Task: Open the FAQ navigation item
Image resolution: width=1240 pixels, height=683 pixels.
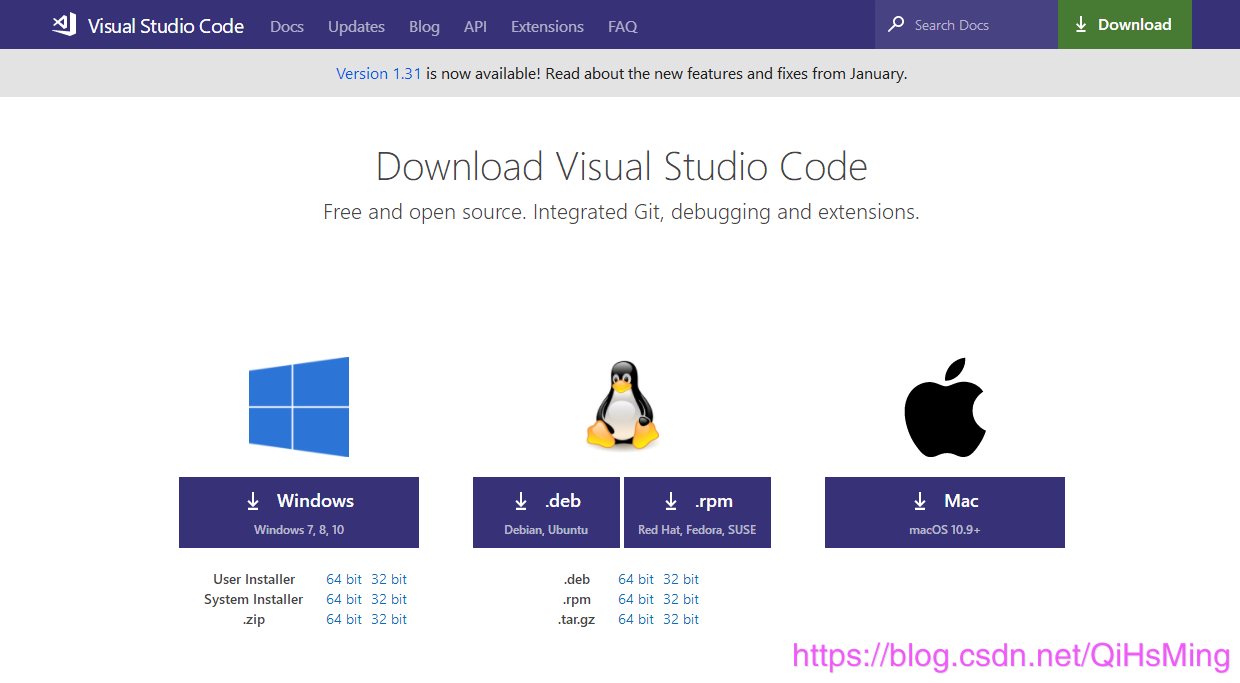Action: tap(622, 26)
